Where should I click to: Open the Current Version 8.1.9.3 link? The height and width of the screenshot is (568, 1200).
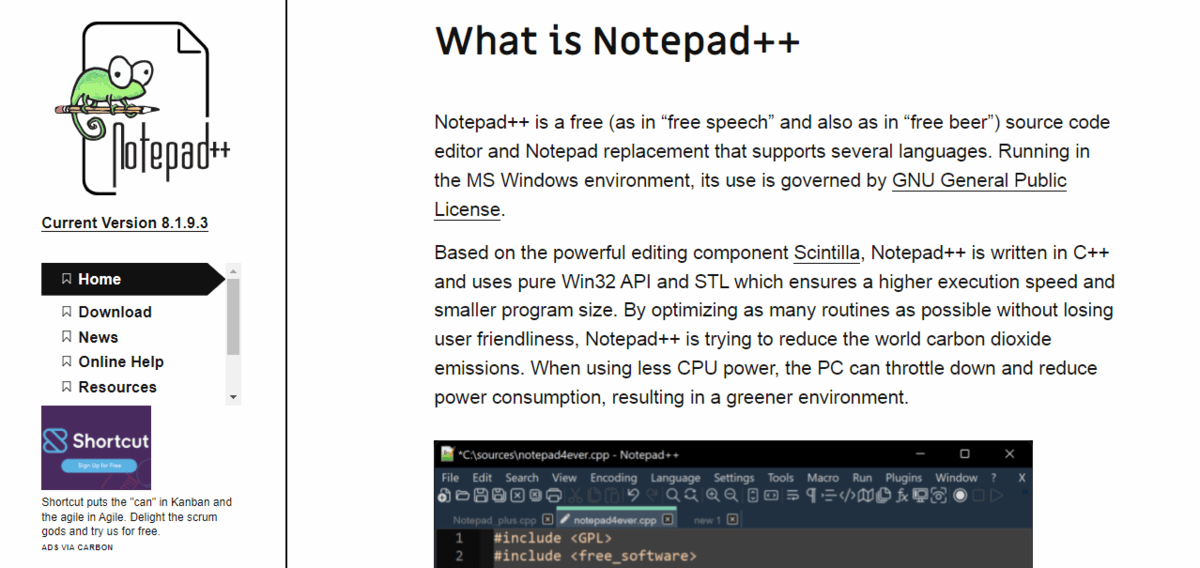click(125, 223)
